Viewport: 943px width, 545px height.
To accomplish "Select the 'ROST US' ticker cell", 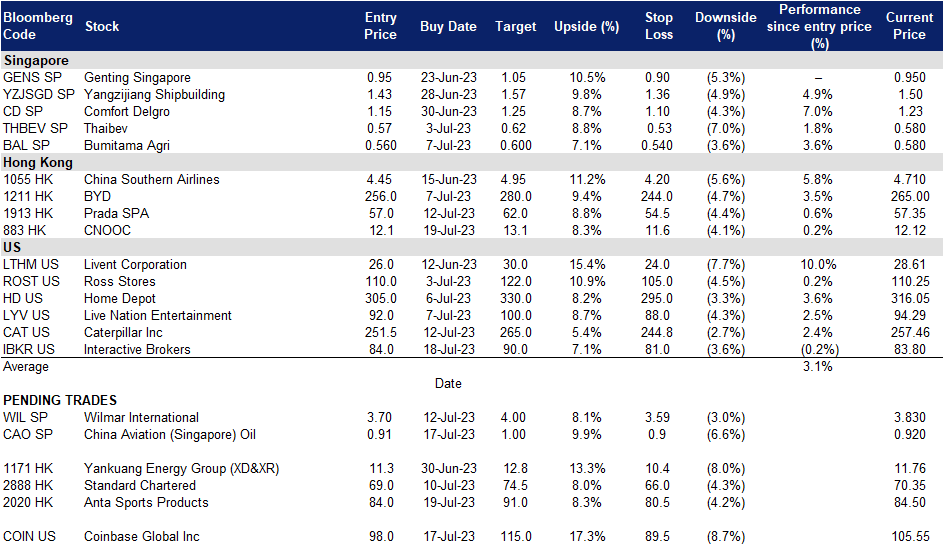I will click(x=31, y=282).
